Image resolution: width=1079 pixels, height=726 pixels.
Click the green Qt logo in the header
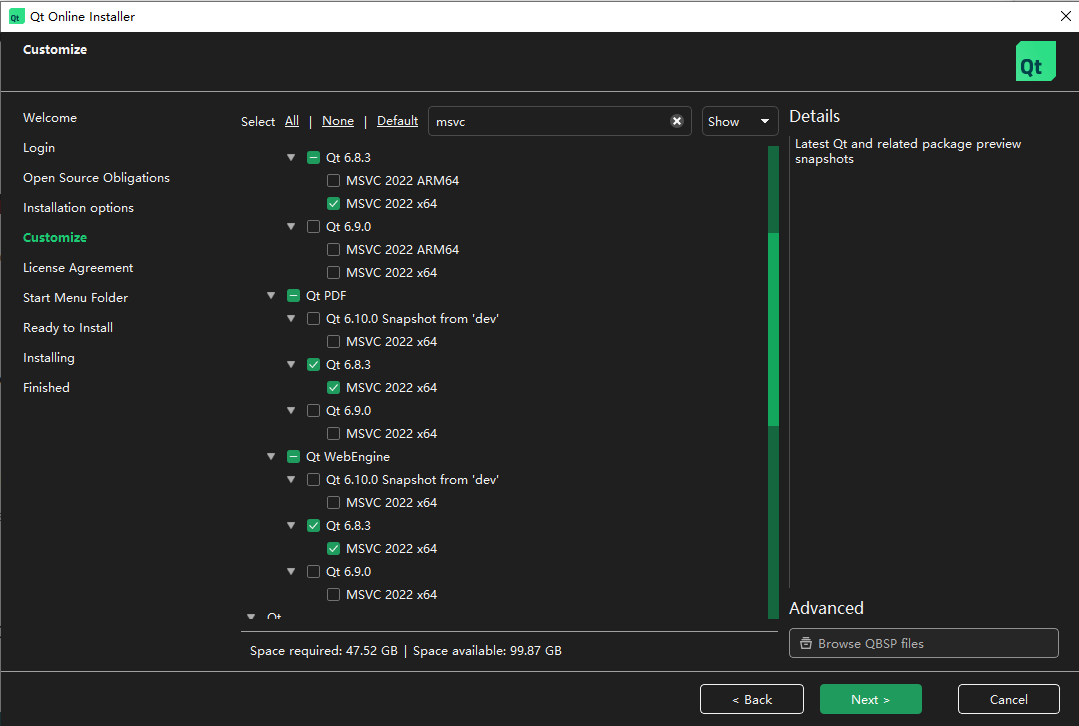point(1035,61)
